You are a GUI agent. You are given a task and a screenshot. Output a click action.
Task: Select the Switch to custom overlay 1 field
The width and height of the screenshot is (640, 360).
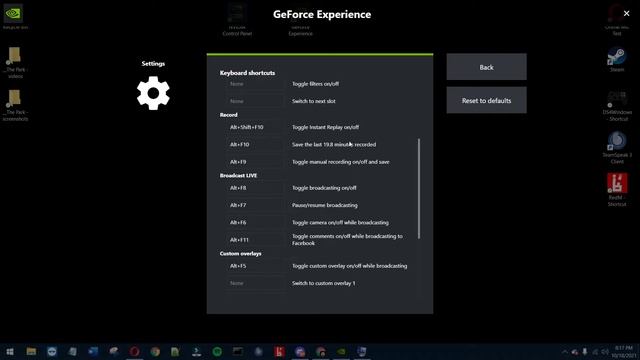254,283
